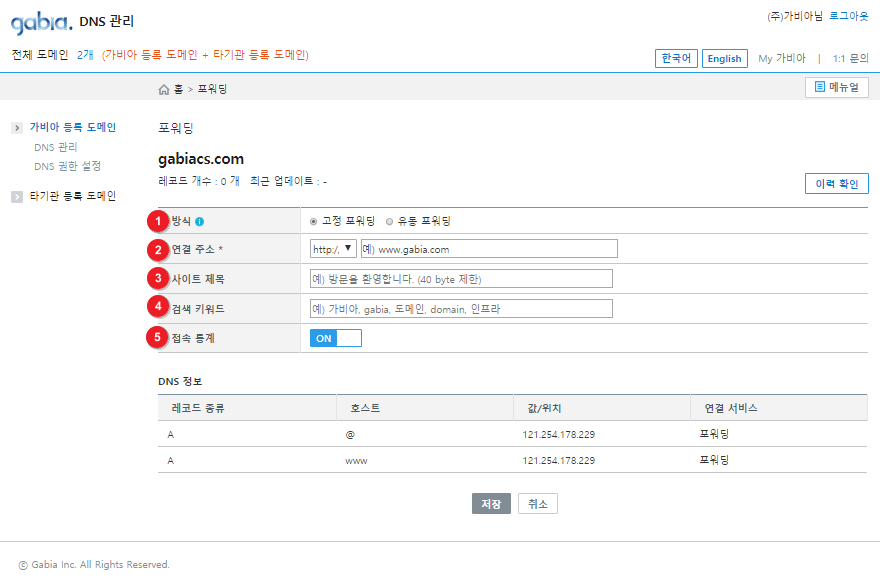This screenshot has height=585, width=880.
Task: Open My 가비아 link
Action: click(782, 58)
